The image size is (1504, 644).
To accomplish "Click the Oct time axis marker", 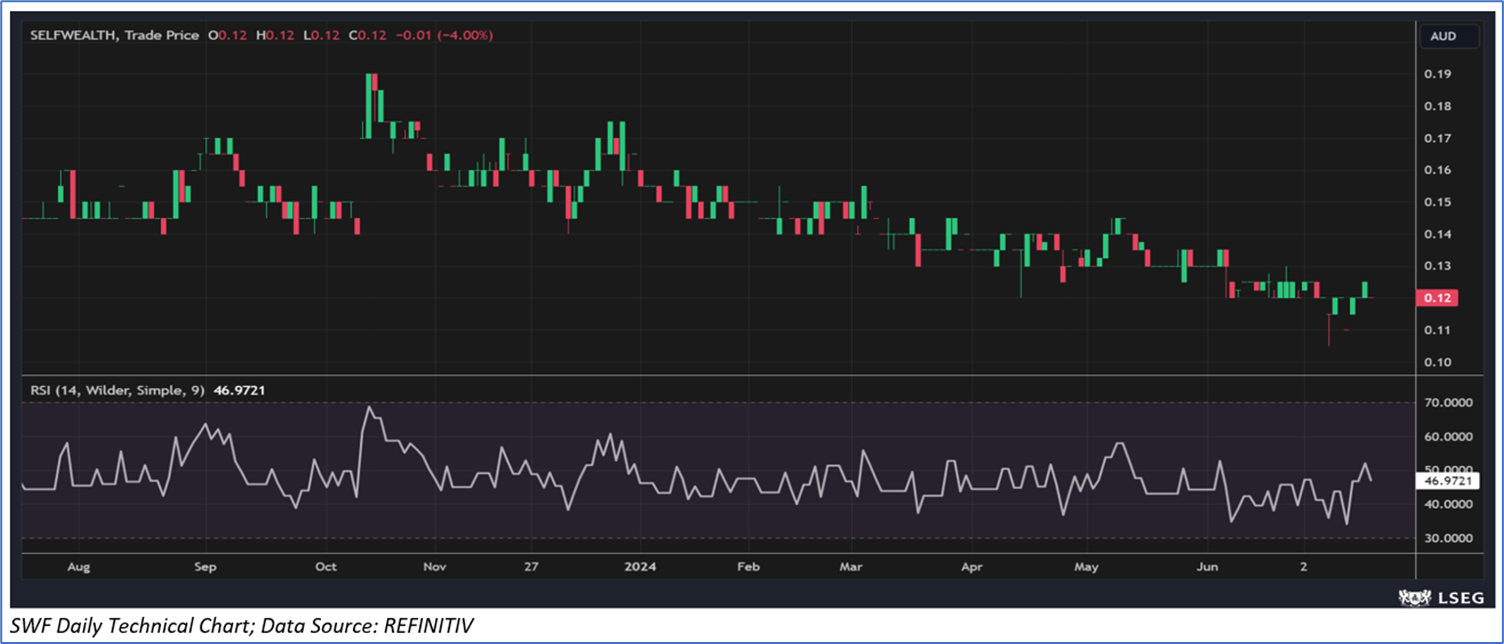I will click(325, 567).
